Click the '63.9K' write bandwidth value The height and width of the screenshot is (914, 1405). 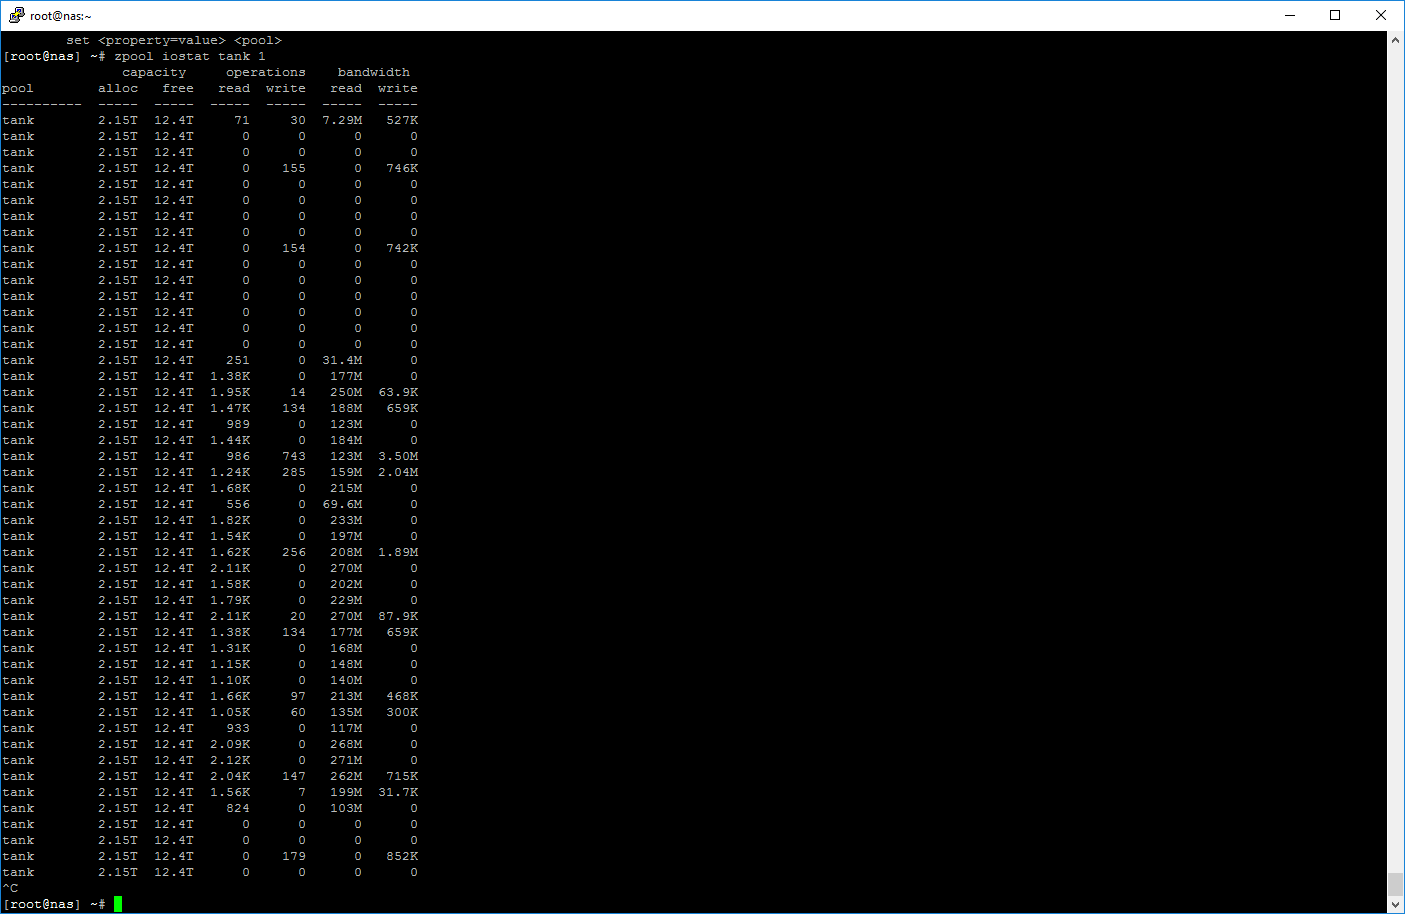(x=398, y=392)
